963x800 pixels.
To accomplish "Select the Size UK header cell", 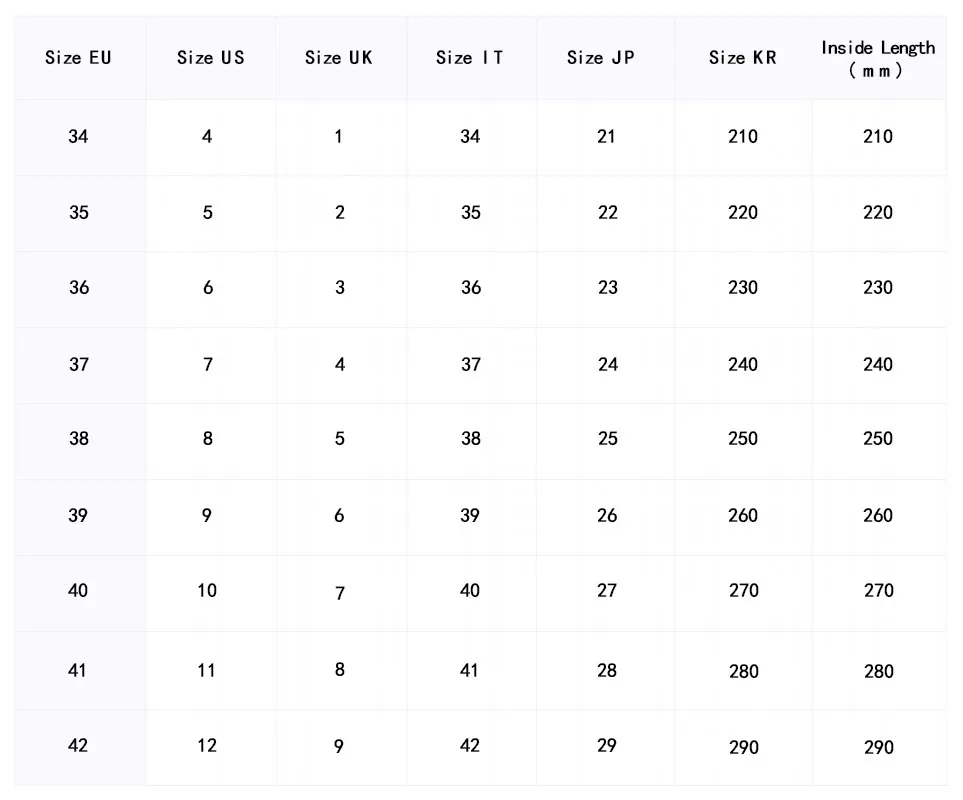I will [x=339, y=58].
